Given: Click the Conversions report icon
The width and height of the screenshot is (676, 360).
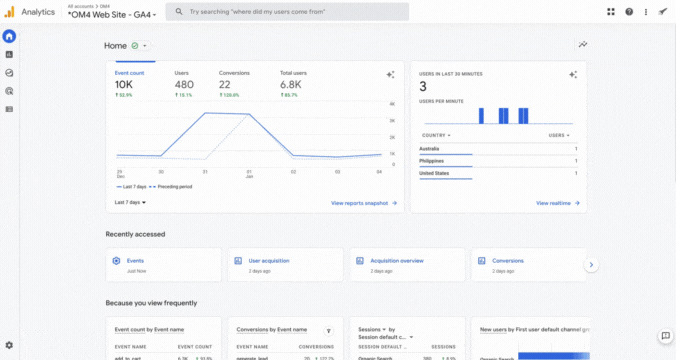Looking at the screenshot, I should point(482,261).
